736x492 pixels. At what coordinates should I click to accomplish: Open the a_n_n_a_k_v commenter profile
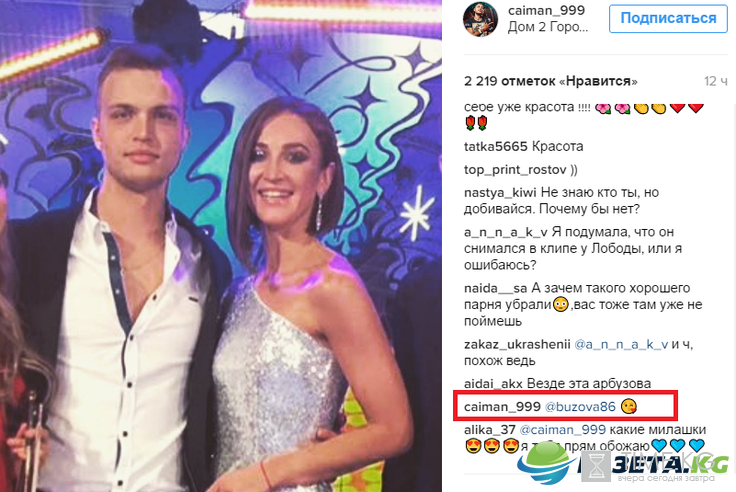[506, 232]
